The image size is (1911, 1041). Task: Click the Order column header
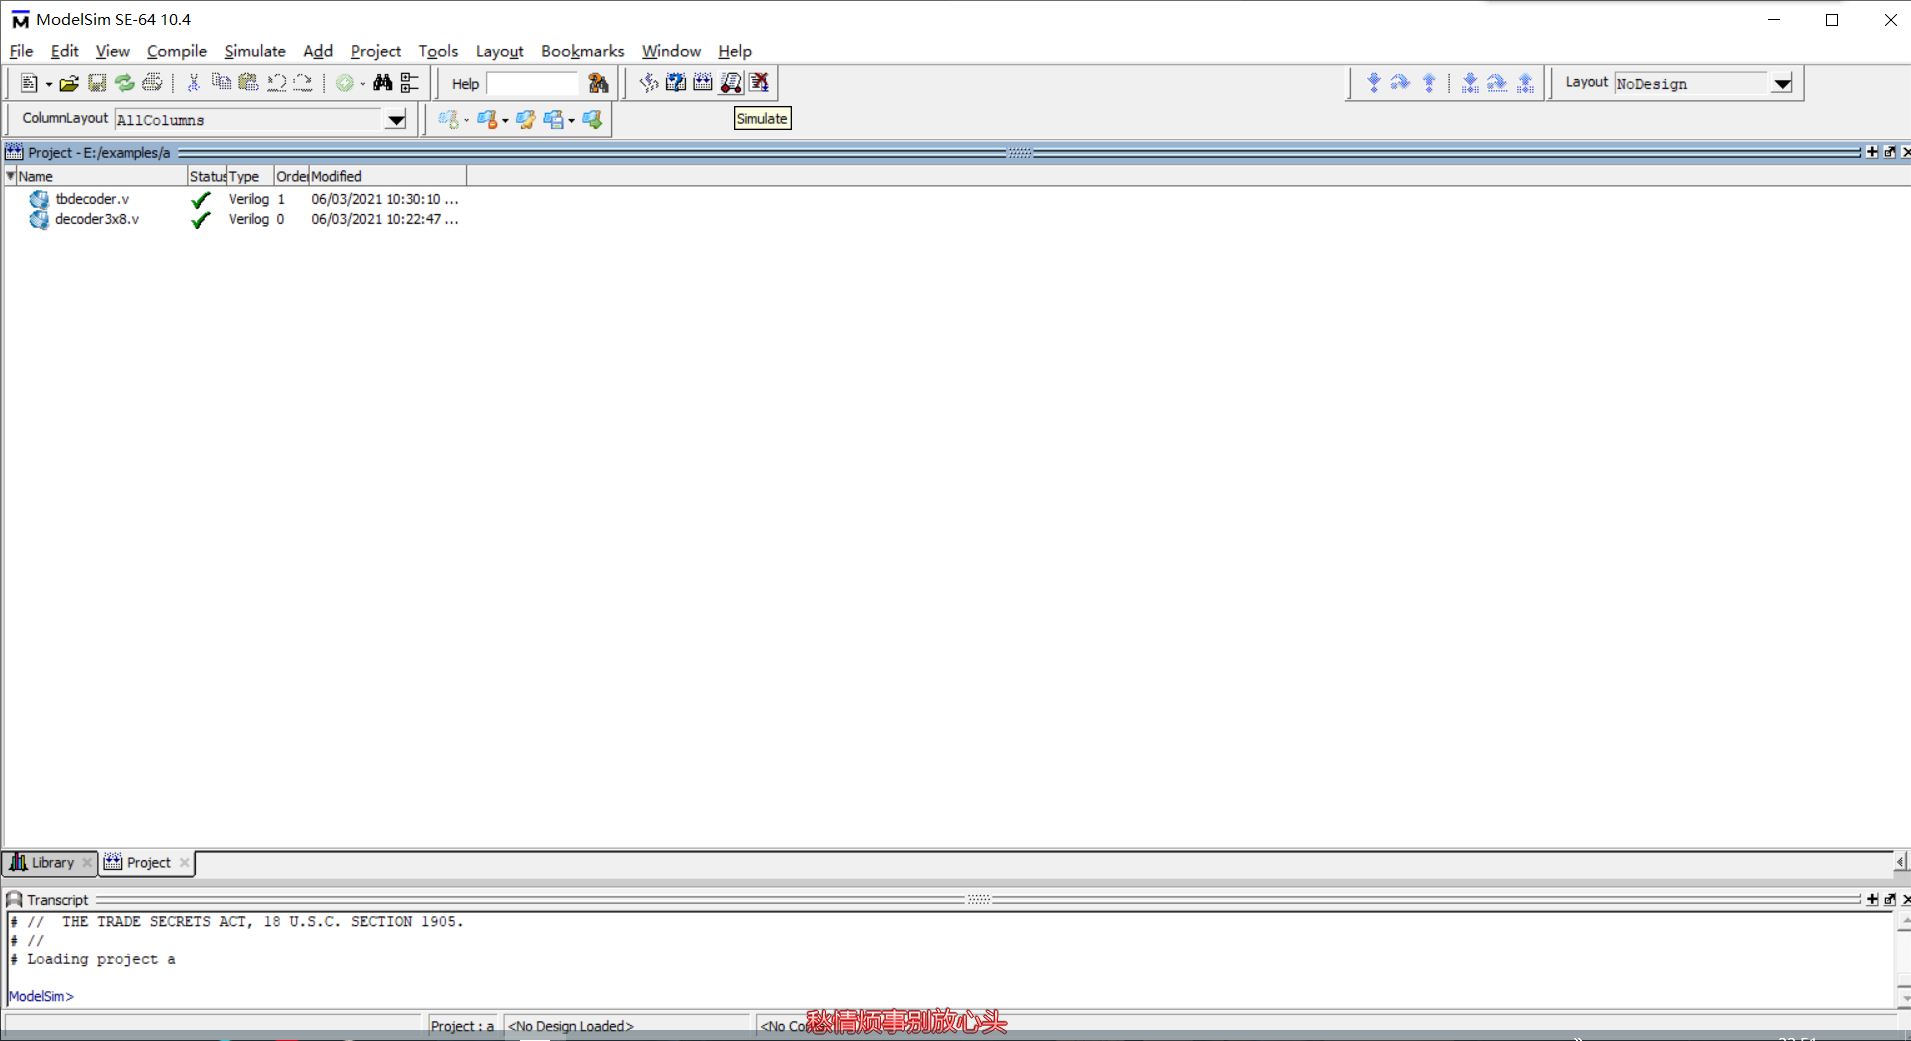[x=291, y=176]
